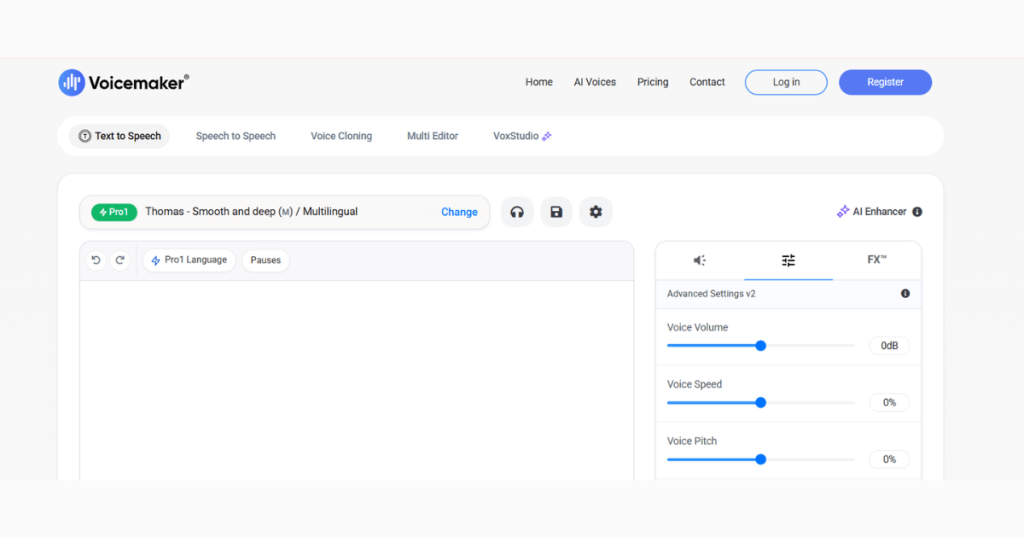Click the green Pro1 badge

114,212
